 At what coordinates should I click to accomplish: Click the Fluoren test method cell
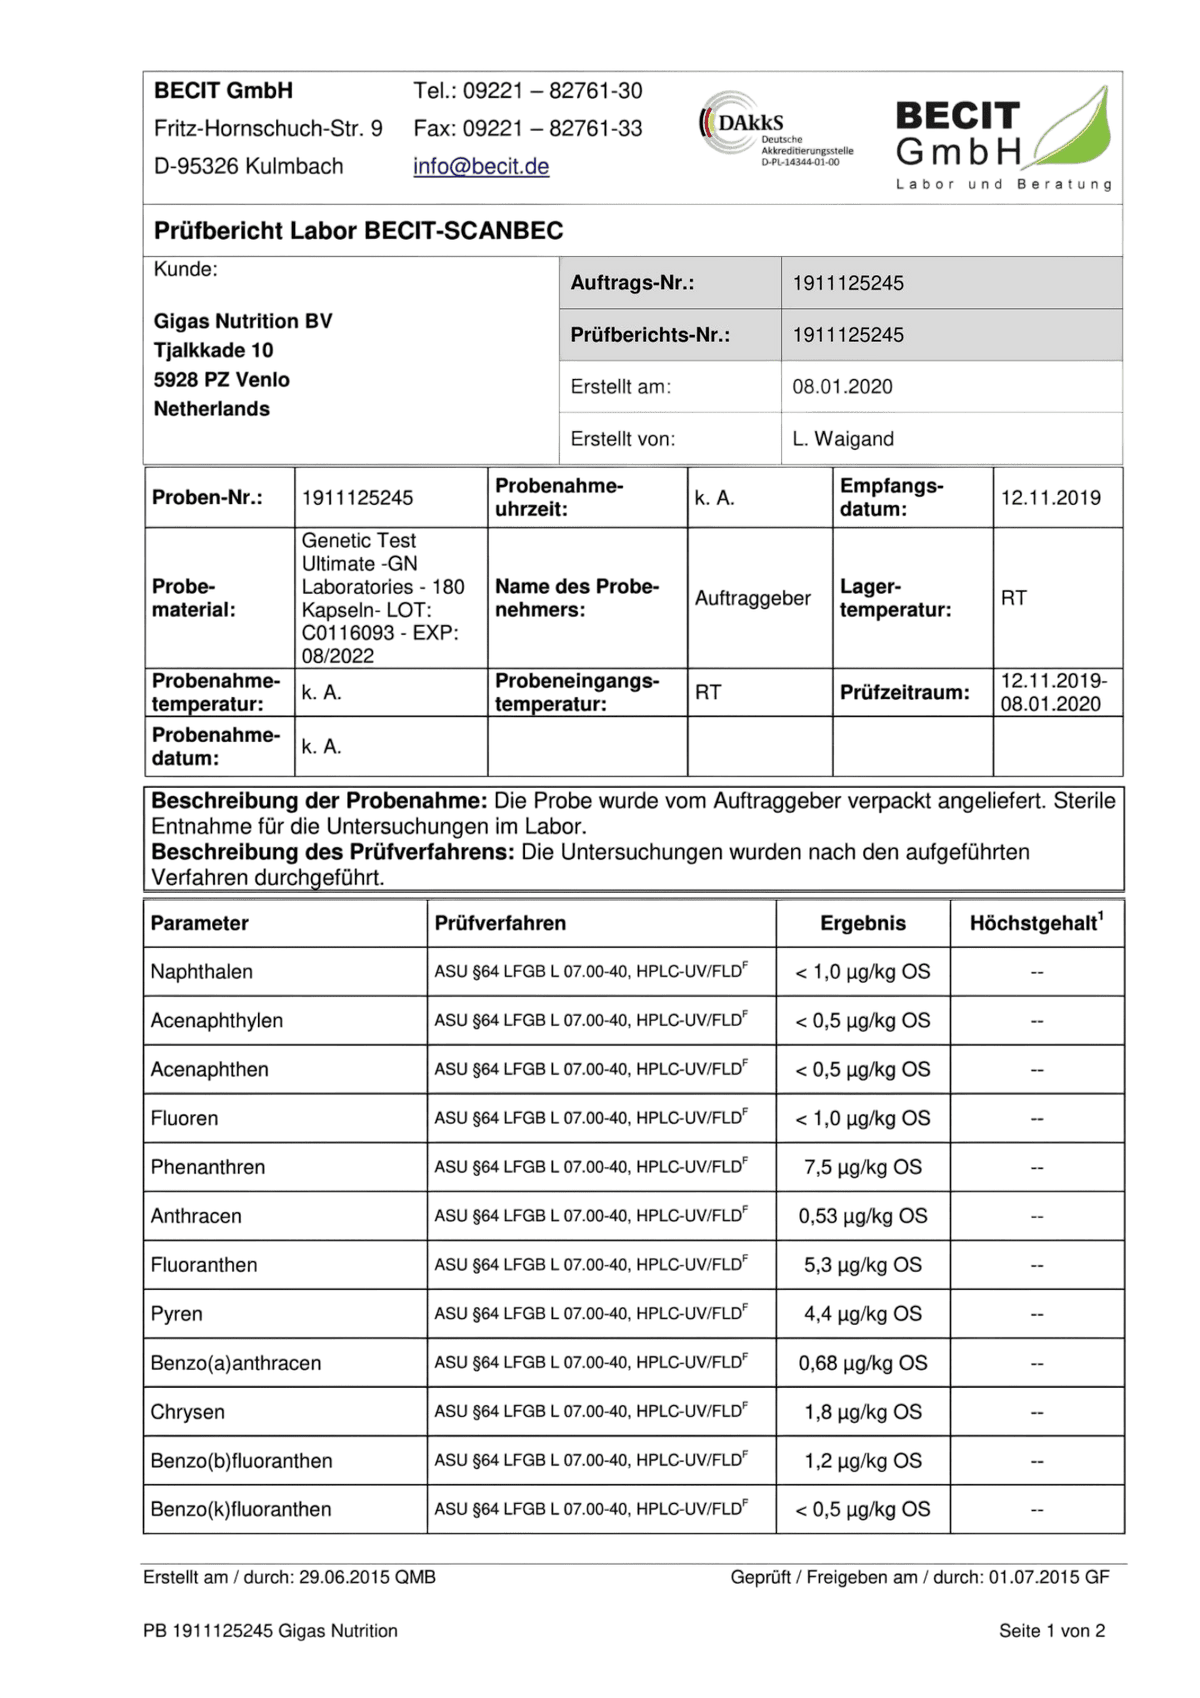click(x=601, y=1118)
